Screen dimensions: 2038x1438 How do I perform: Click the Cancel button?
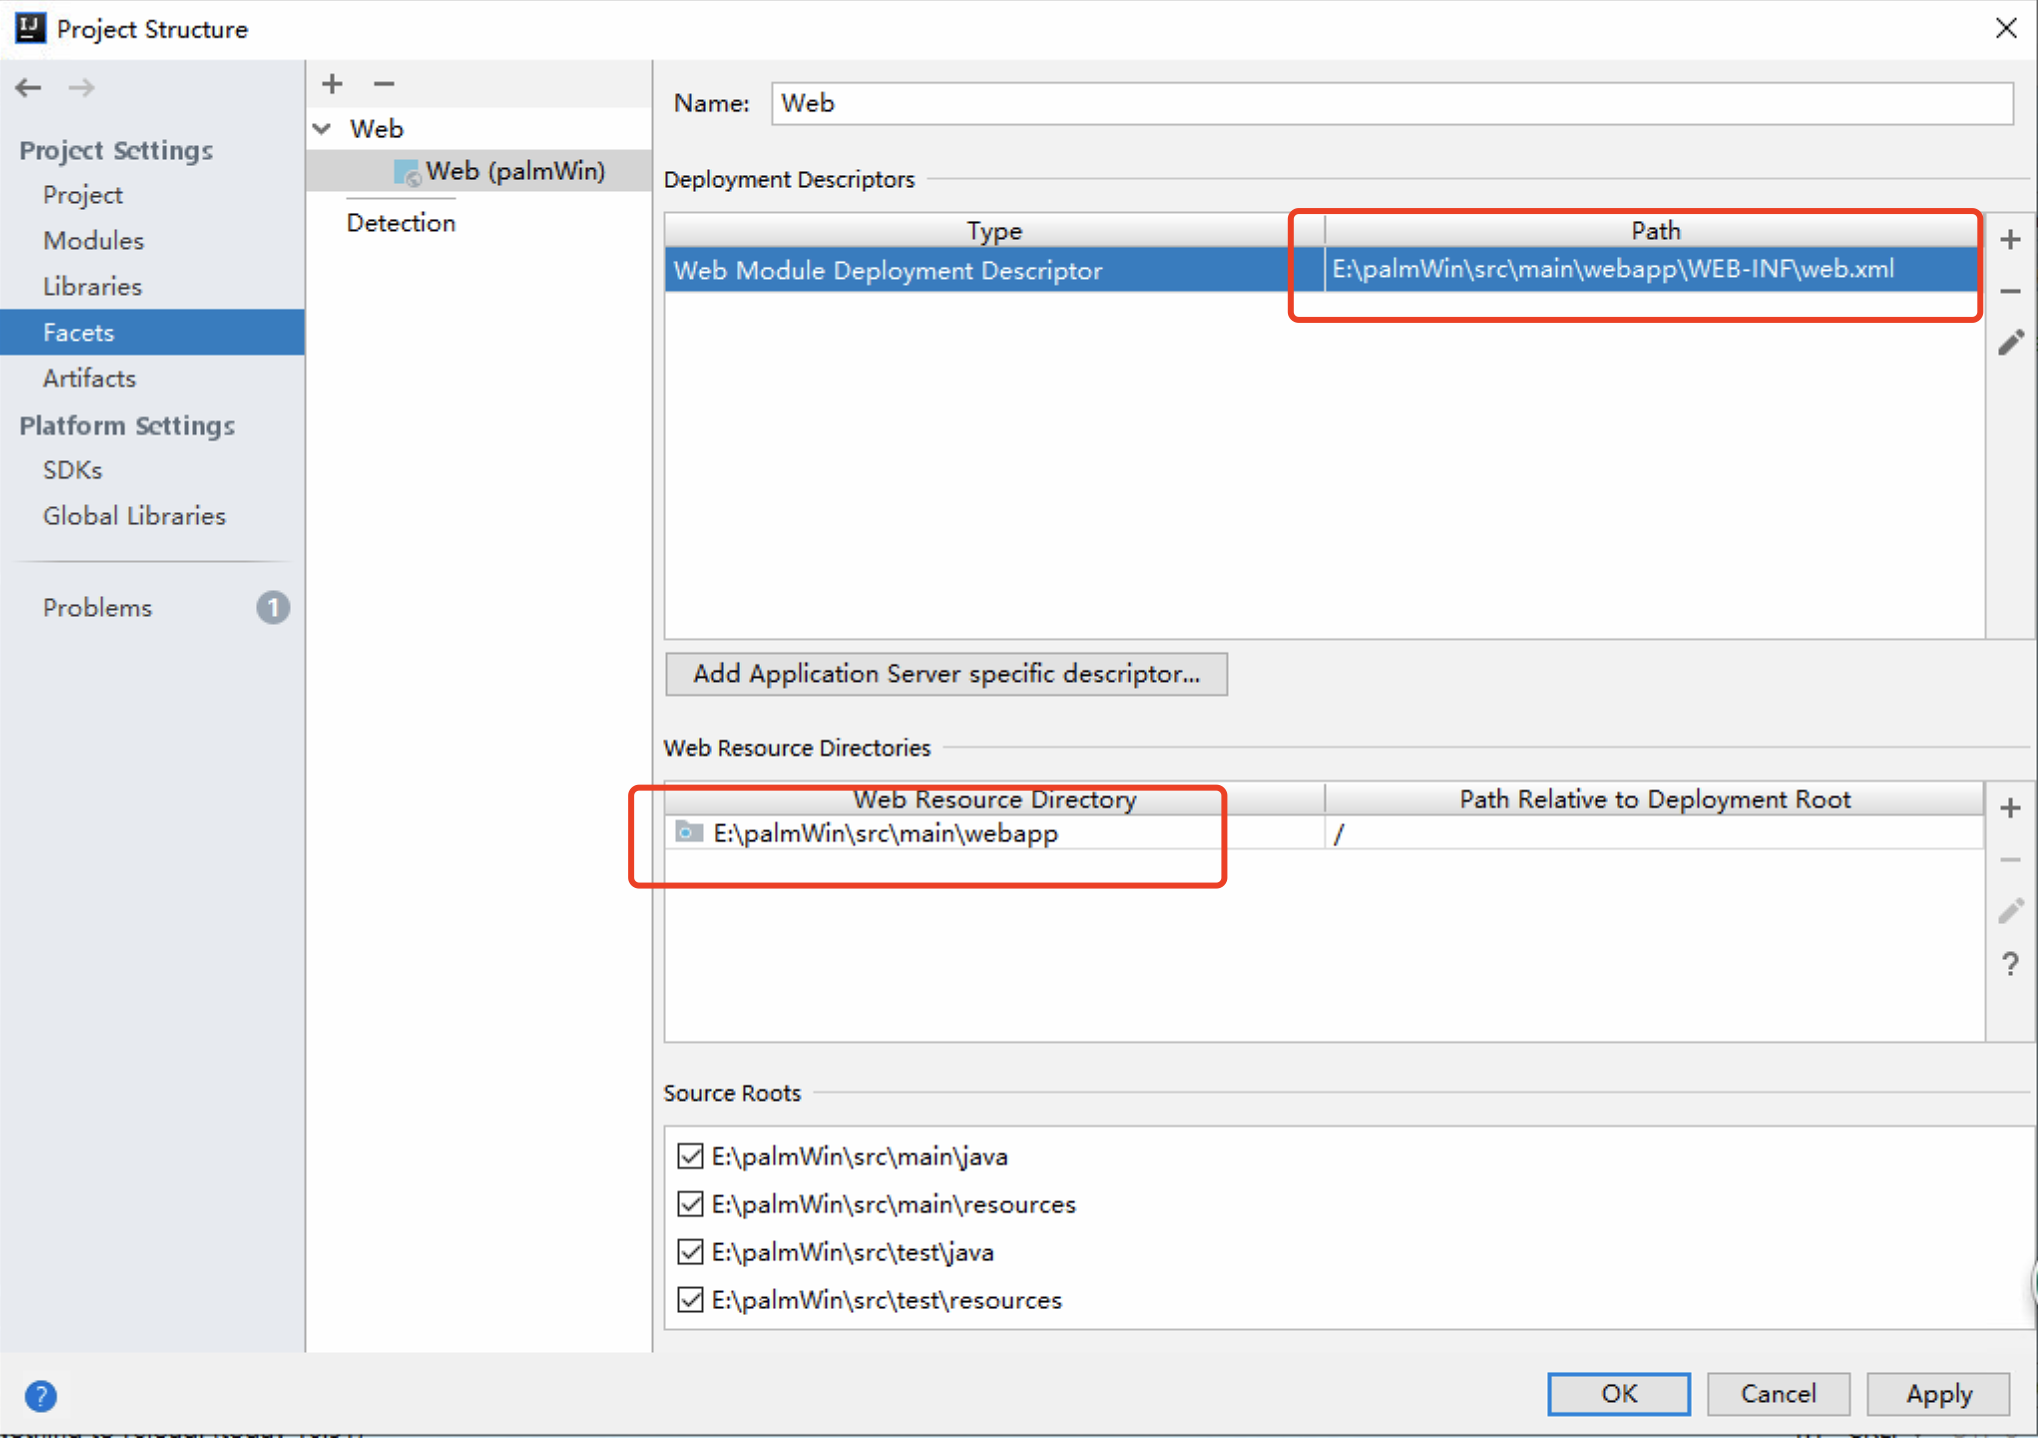[1778, 1394]
